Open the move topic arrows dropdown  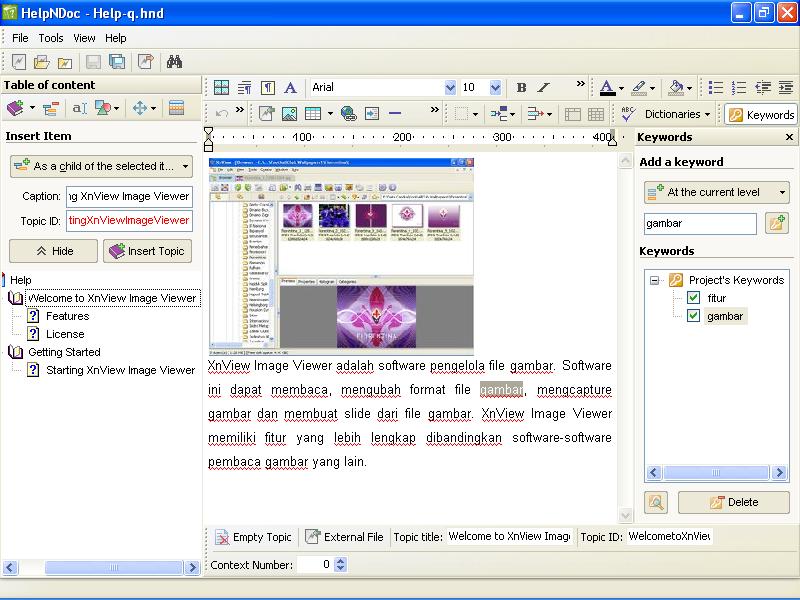pyautogui.click(x=153, y=109)
